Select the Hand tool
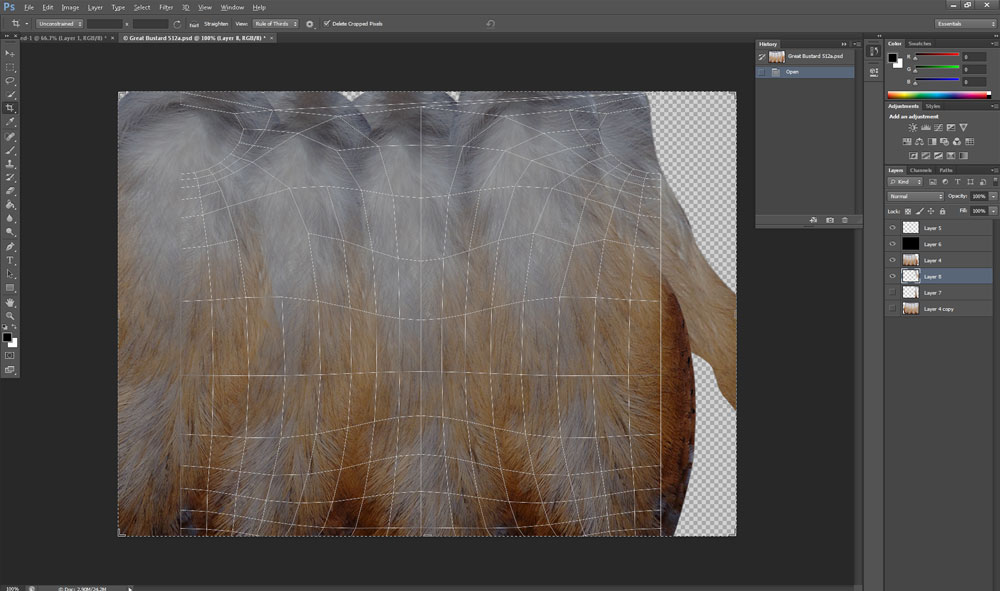The height and width of the screenshot is (591, 1000). 10,302
